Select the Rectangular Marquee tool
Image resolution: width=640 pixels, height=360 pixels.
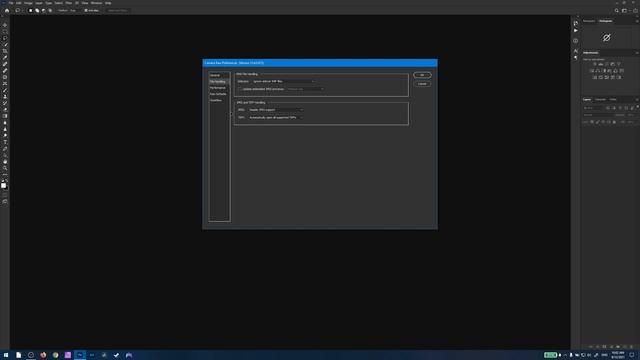coord(5,31)
